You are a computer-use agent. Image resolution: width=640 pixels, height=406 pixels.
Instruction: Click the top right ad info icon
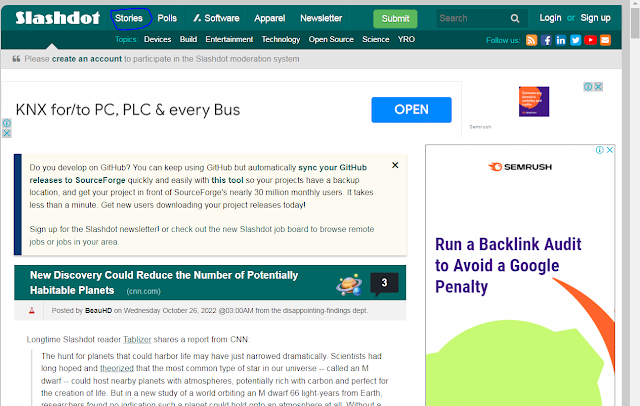point(588,87)
